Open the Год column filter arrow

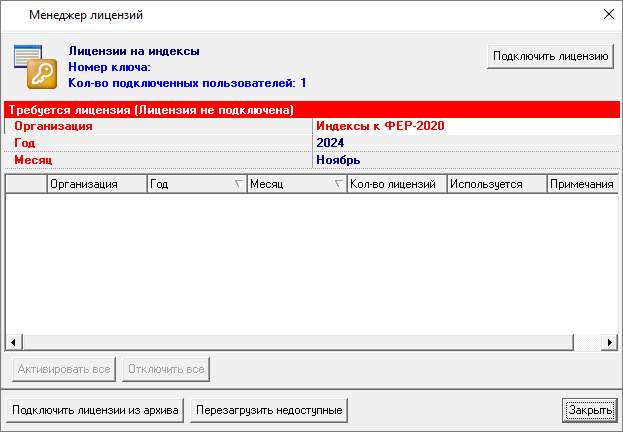point(238,184)
